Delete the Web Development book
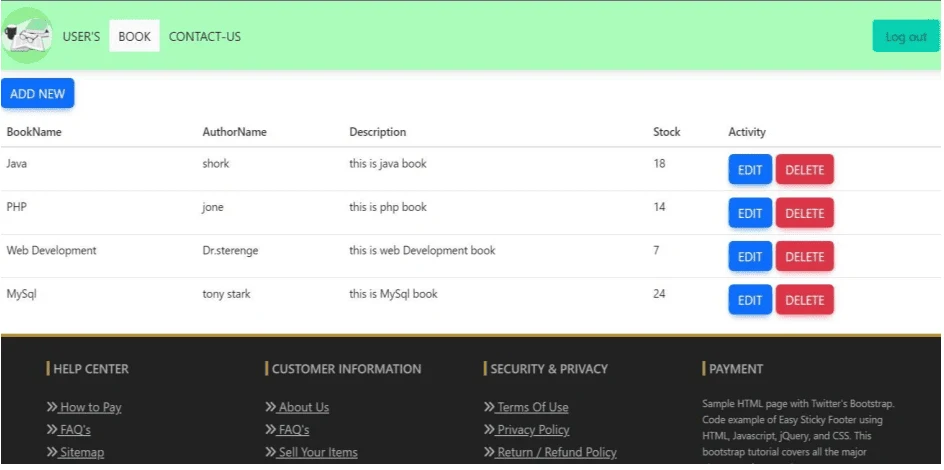Image resolution: width=944 pixels, height=470 pixels. (x=804, y=257)
